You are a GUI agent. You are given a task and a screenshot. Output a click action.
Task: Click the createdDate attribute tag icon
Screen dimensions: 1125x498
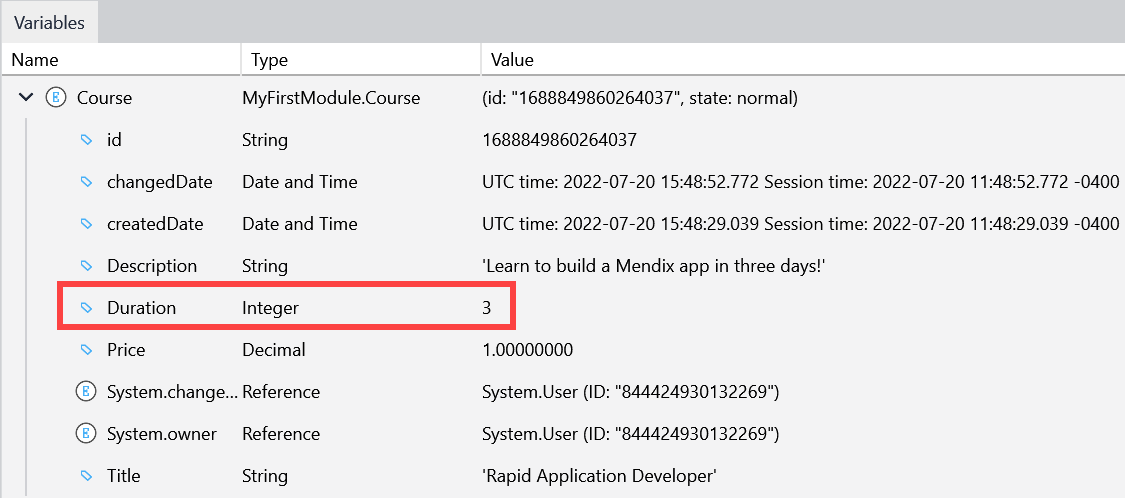86,224
